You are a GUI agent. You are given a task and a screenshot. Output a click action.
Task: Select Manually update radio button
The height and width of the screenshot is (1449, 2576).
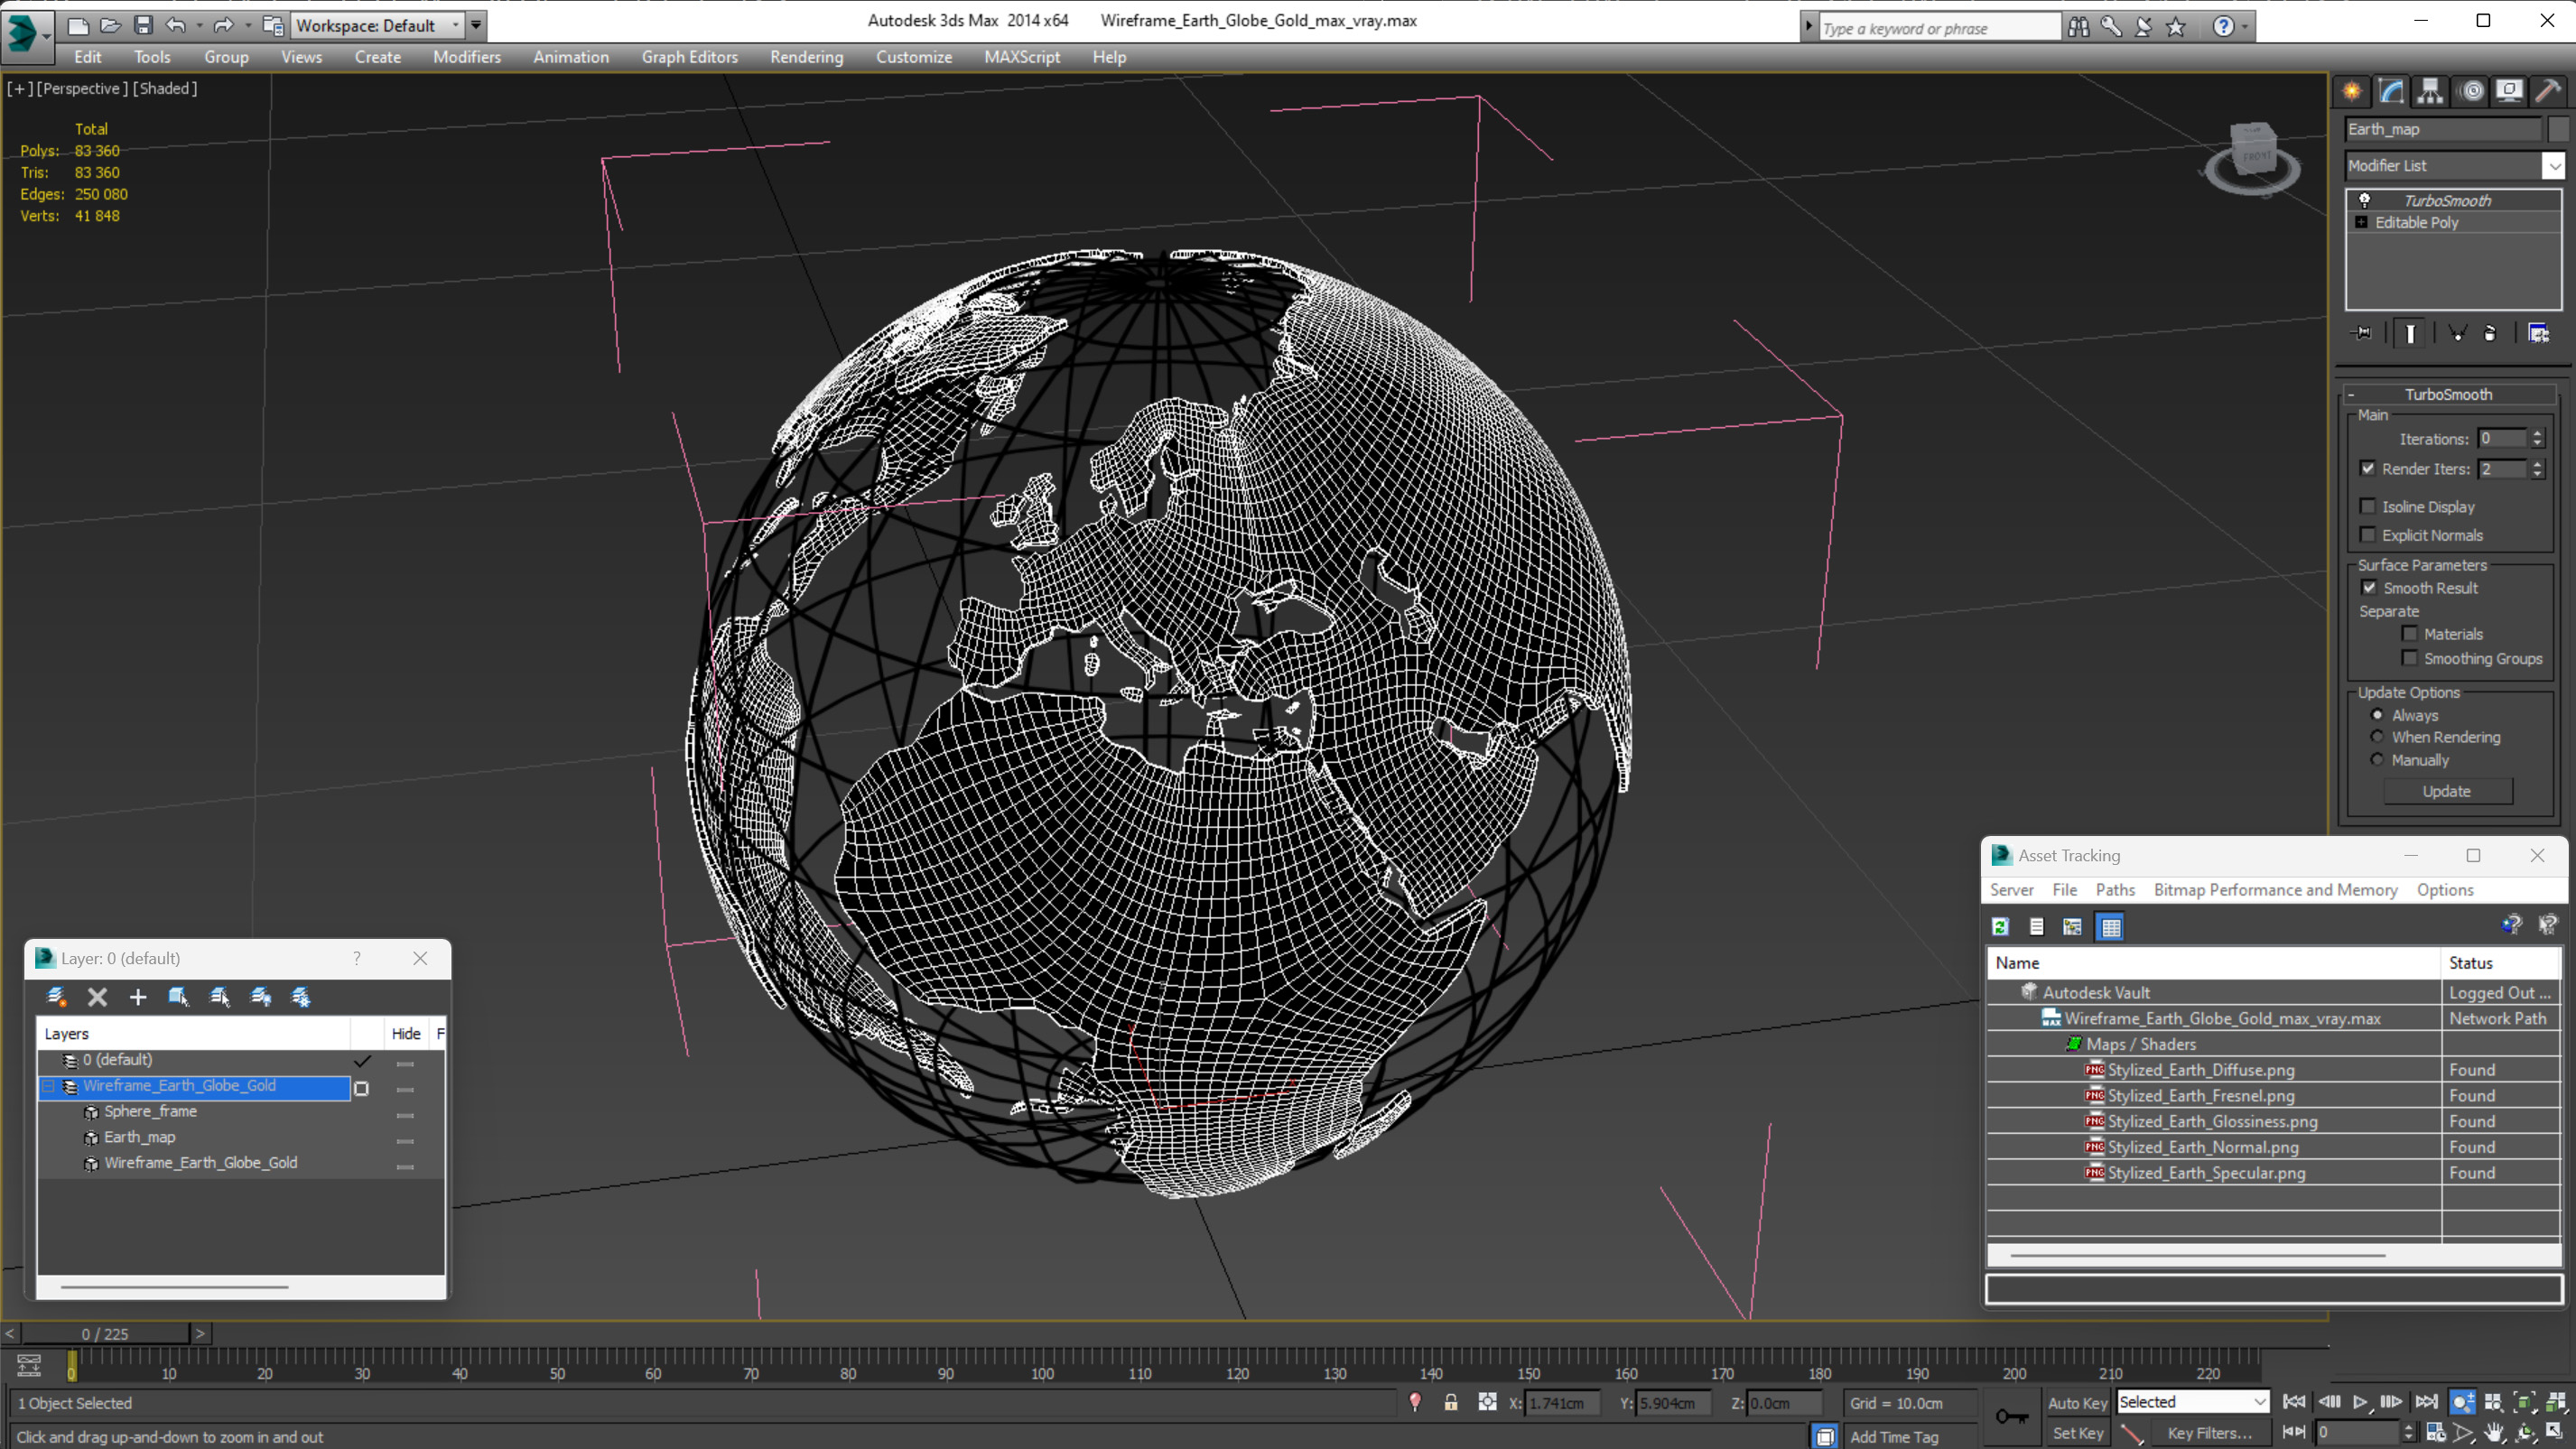pos(2377,759)
